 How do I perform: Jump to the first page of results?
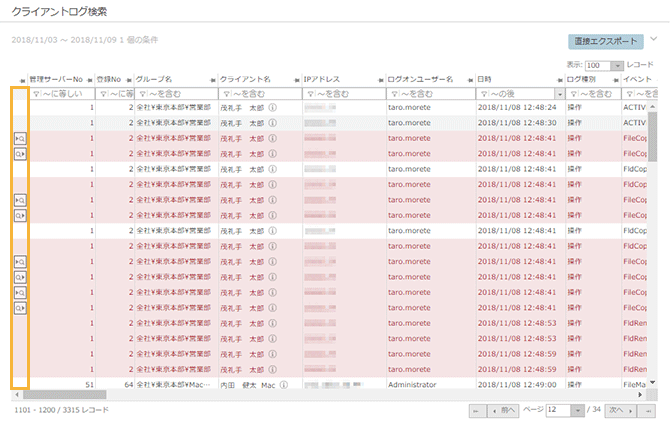point(477,410)
